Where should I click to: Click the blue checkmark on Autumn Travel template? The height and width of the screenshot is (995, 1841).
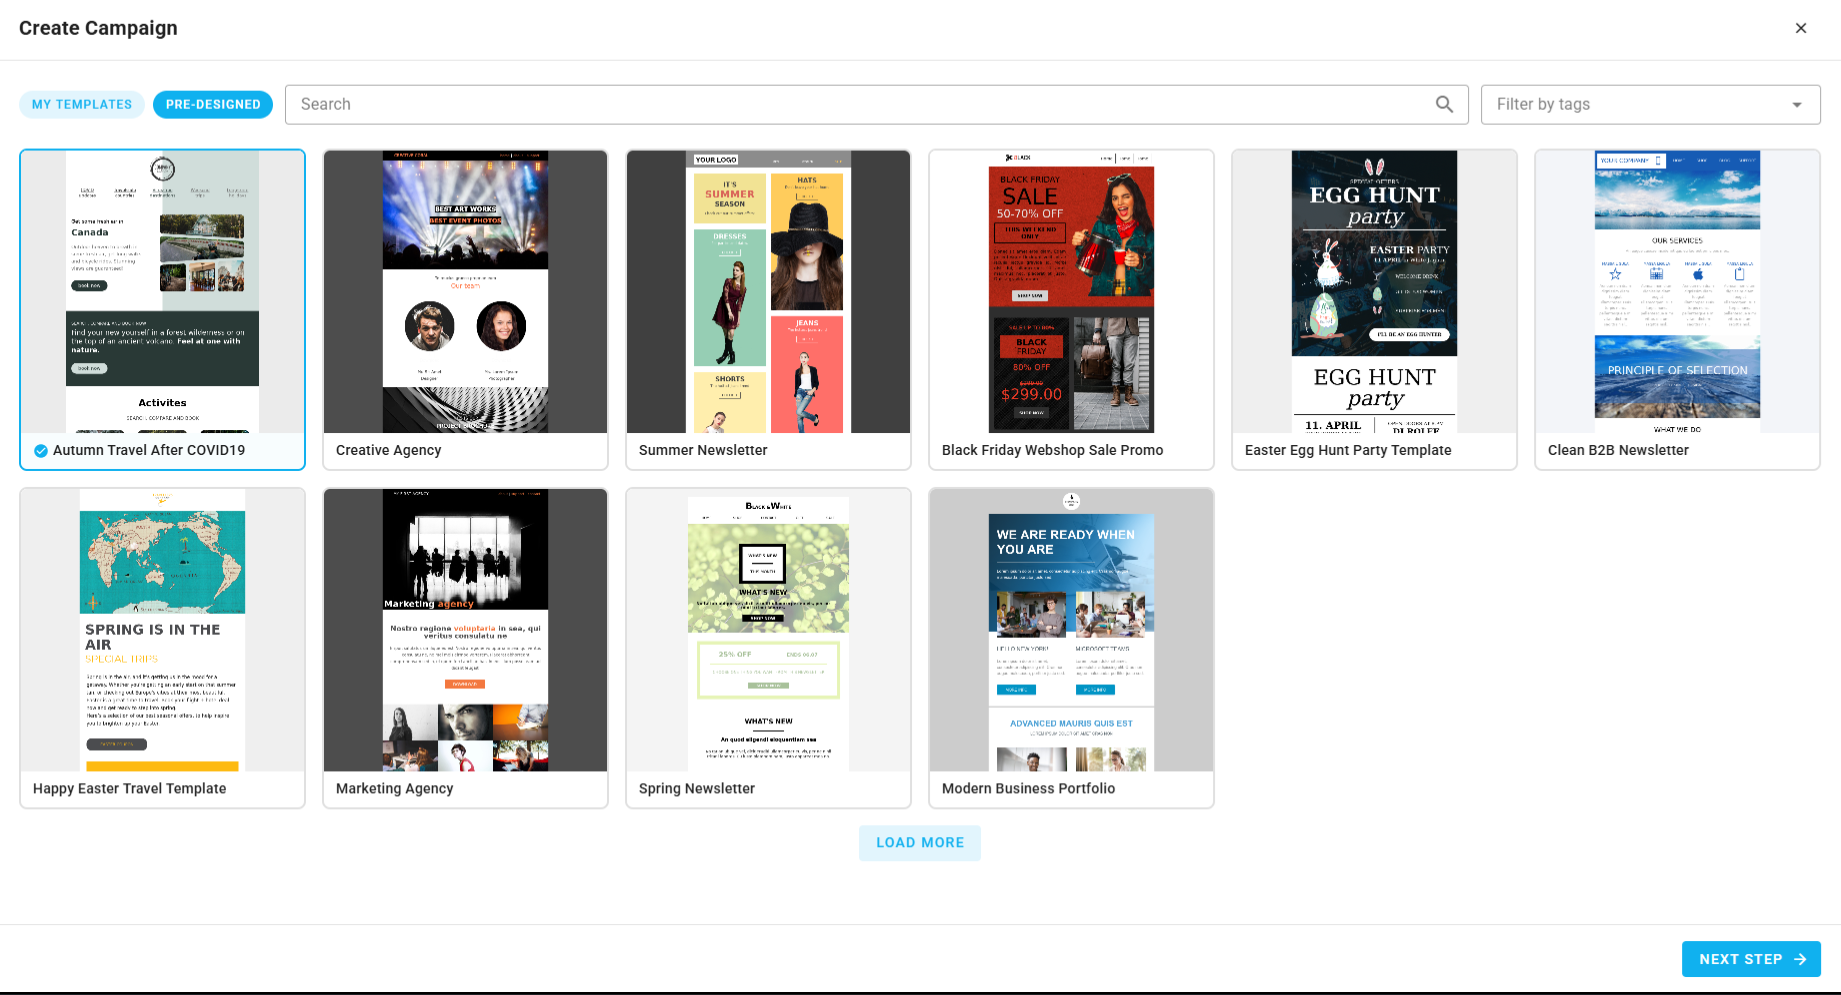40,450
